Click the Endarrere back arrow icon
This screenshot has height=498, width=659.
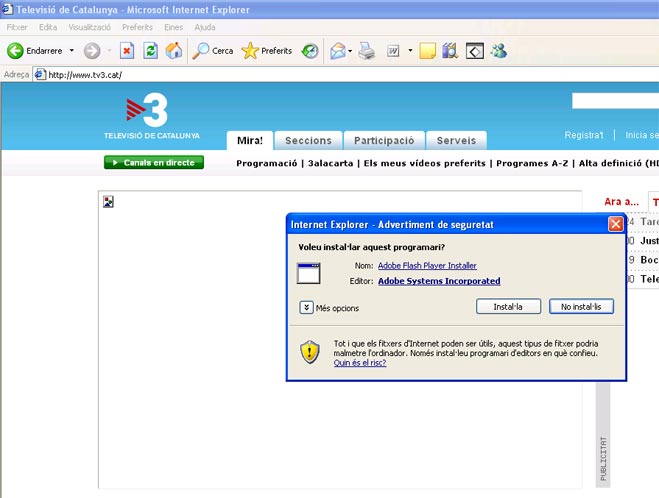pyautogui.click(x=15, y=51)
